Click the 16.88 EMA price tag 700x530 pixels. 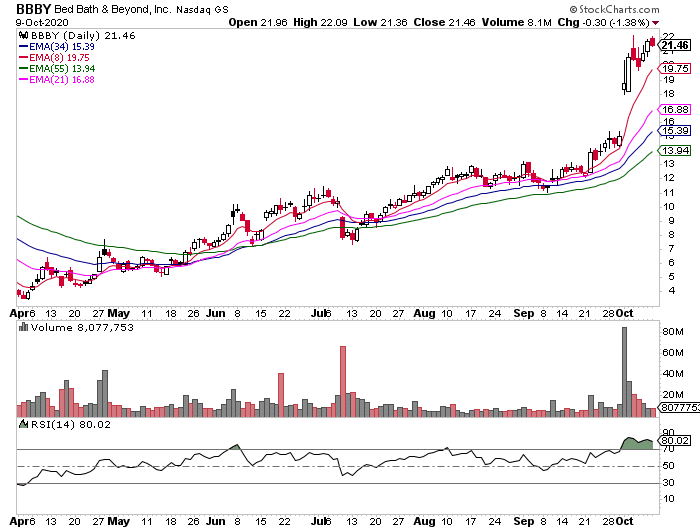[x=675, y=110]
